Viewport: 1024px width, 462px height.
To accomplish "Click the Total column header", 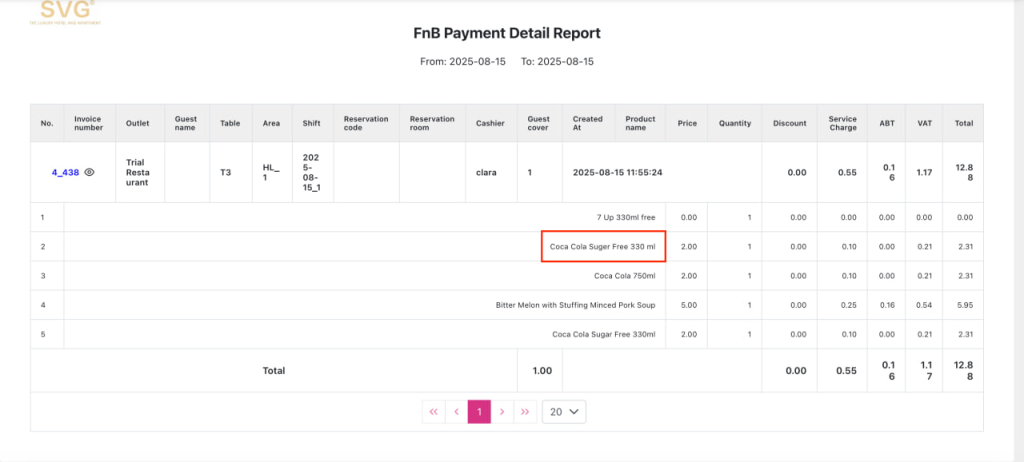I will (963, 123).
